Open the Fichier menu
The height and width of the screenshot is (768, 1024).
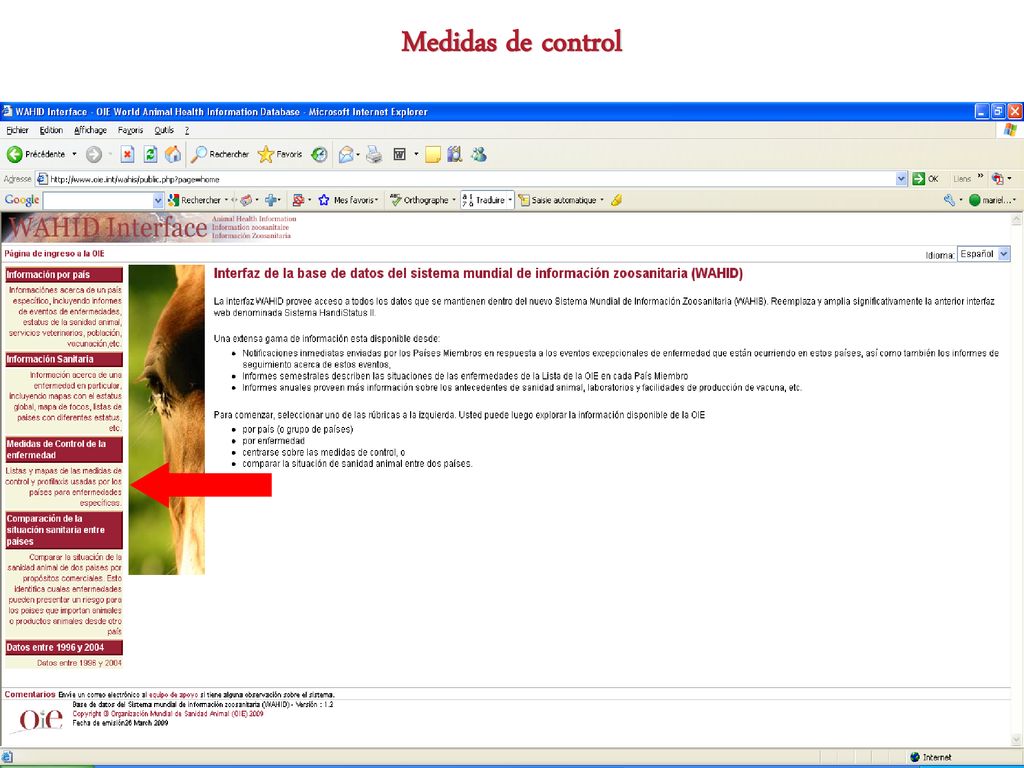18,131
